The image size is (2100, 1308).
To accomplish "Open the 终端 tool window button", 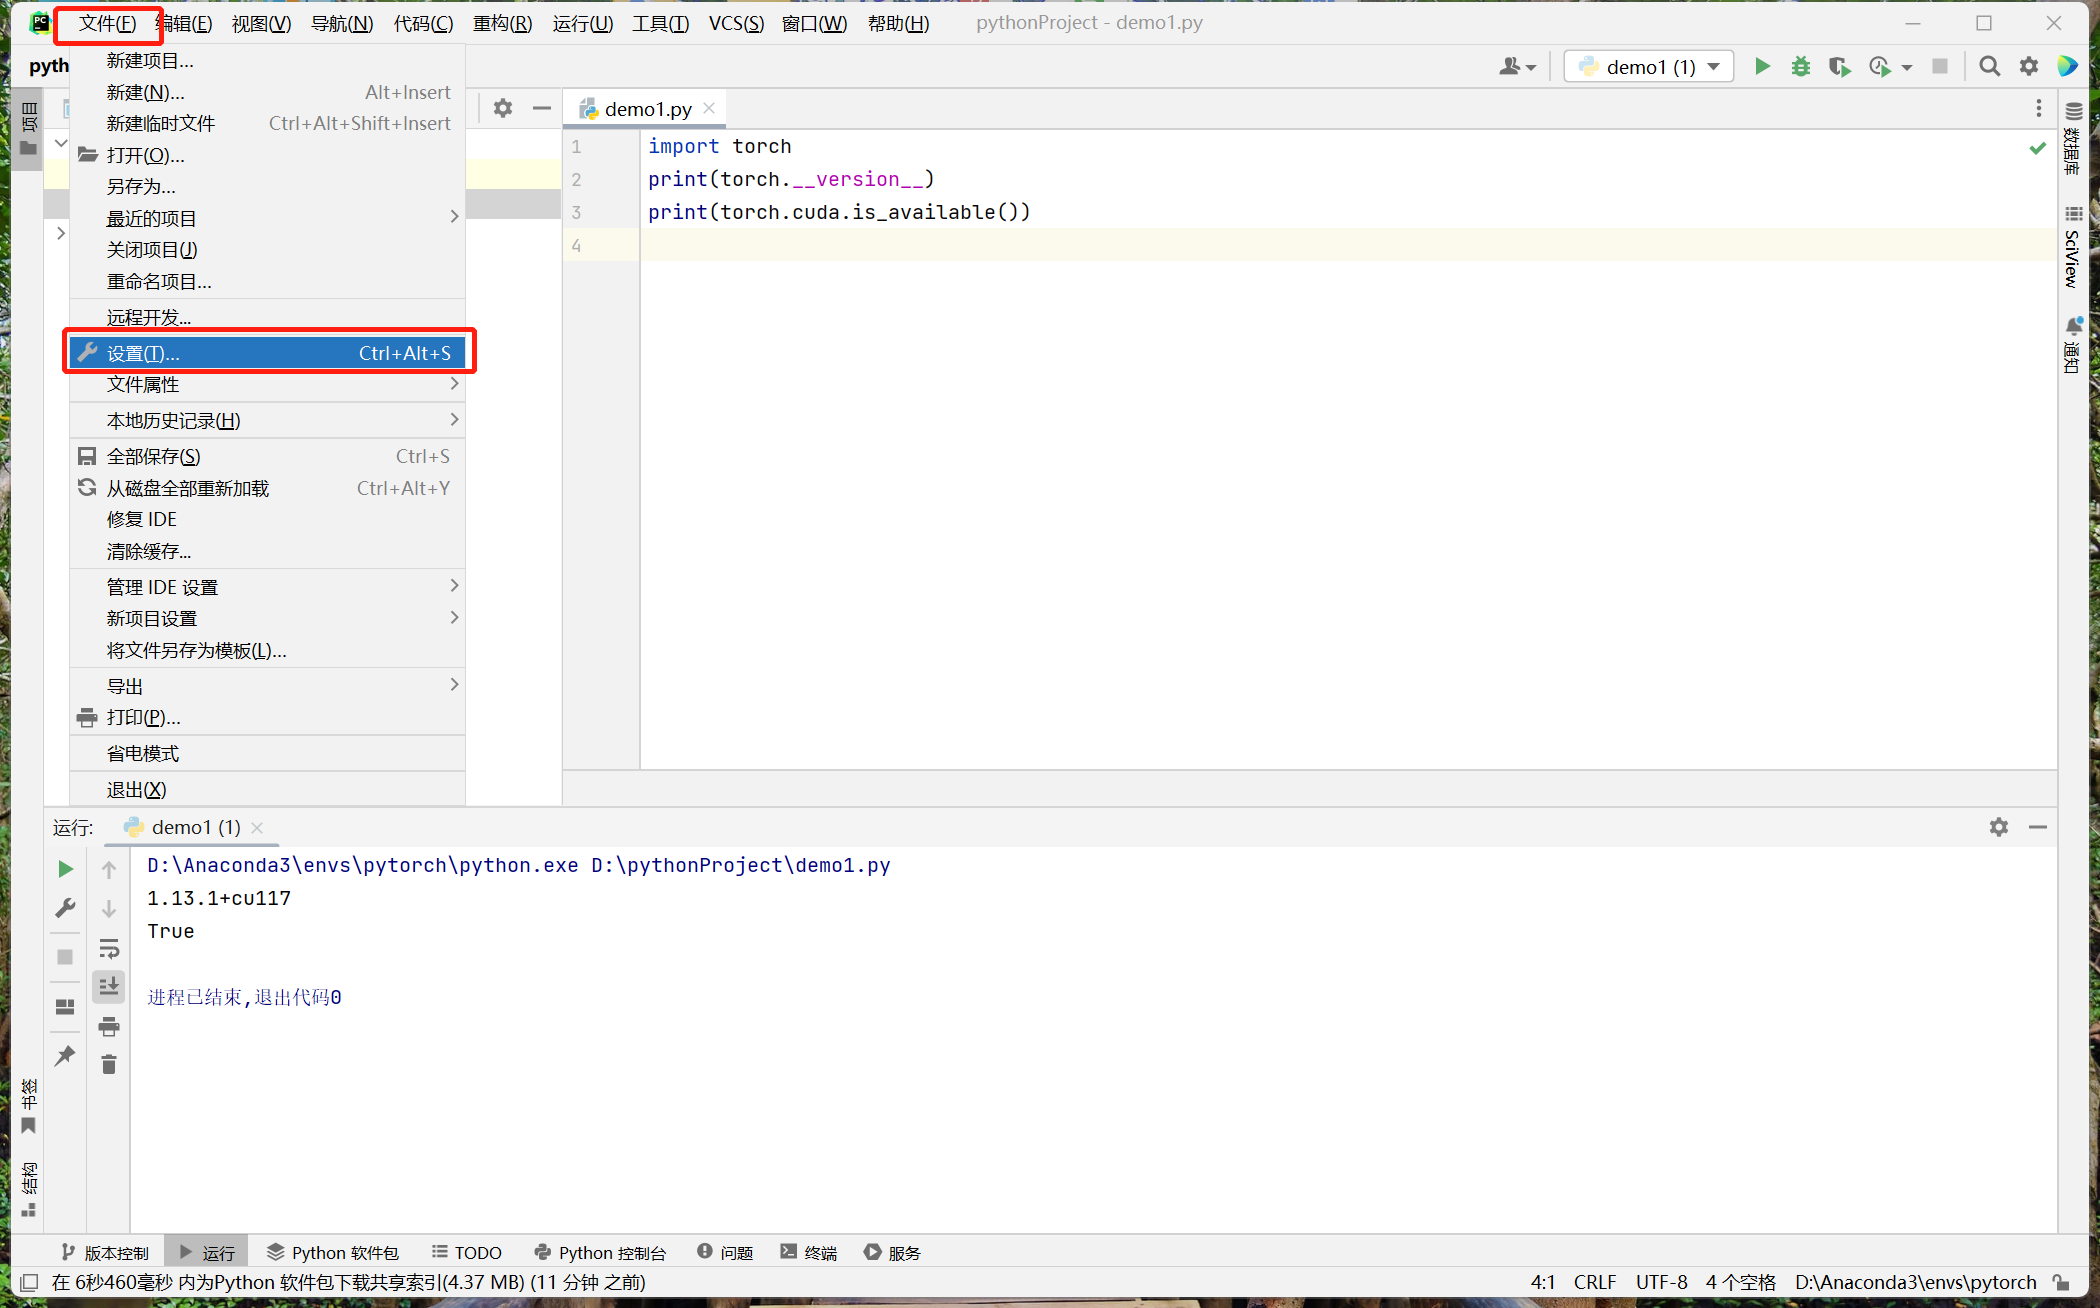I will [x=808, y=1252].
